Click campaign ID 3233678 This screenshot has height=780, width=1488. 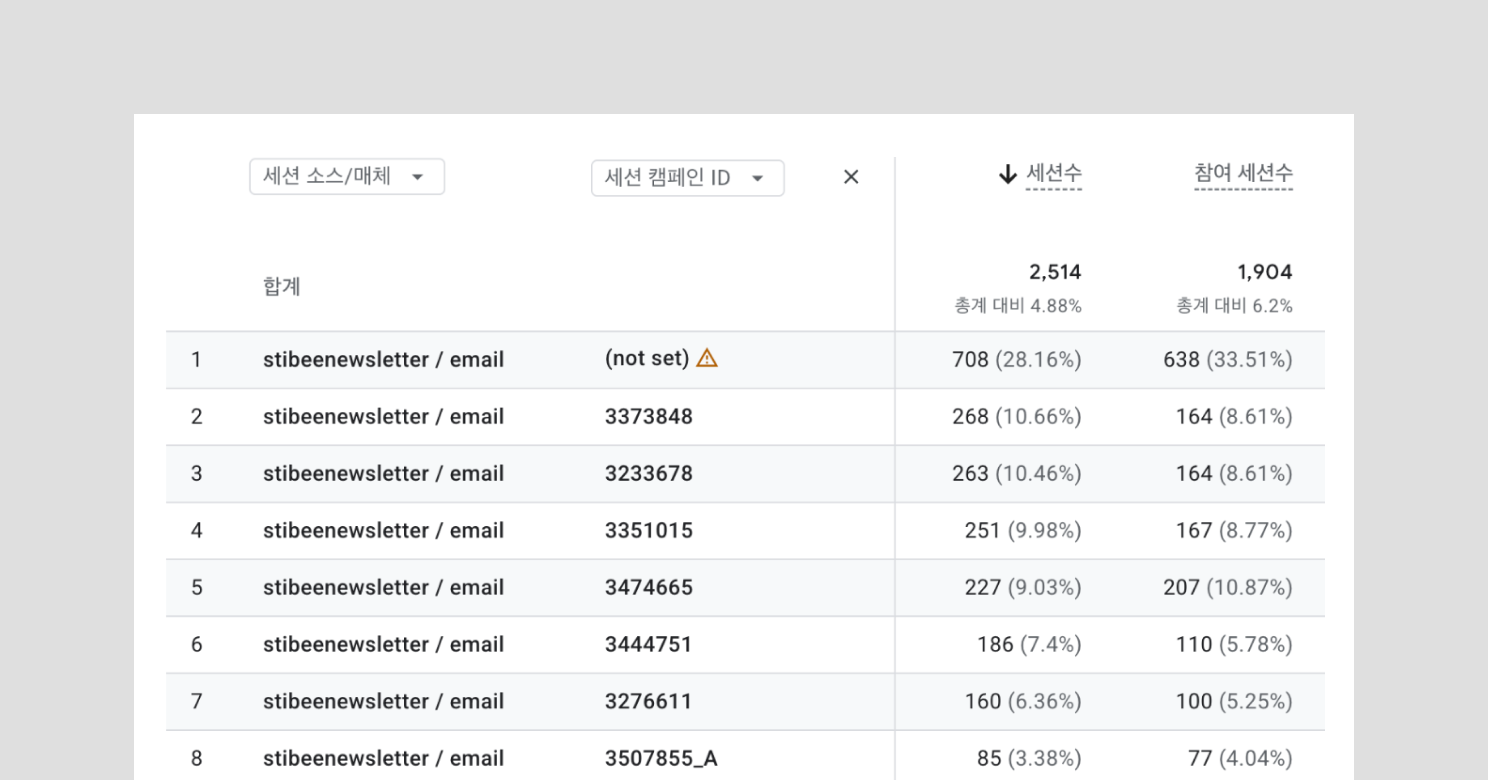(648, 473)
